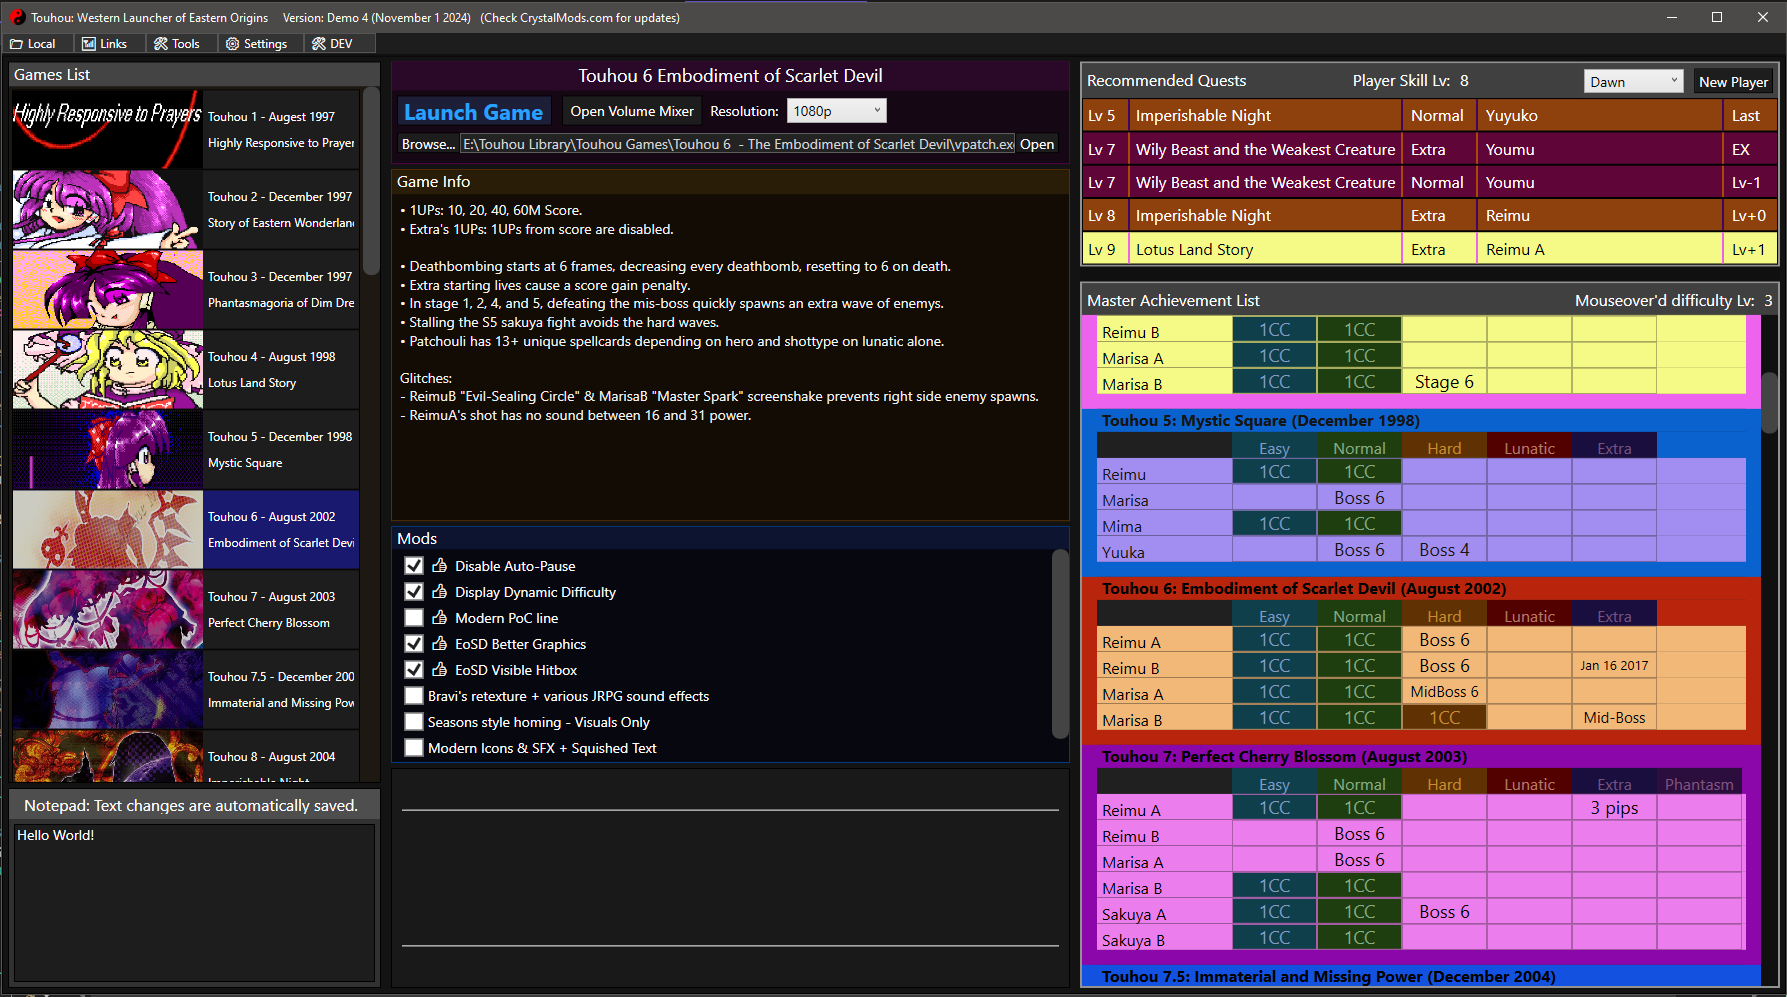
Task: Select Touhou 4 Lotus Land Story thumbnail
Action: click(108, 369)
